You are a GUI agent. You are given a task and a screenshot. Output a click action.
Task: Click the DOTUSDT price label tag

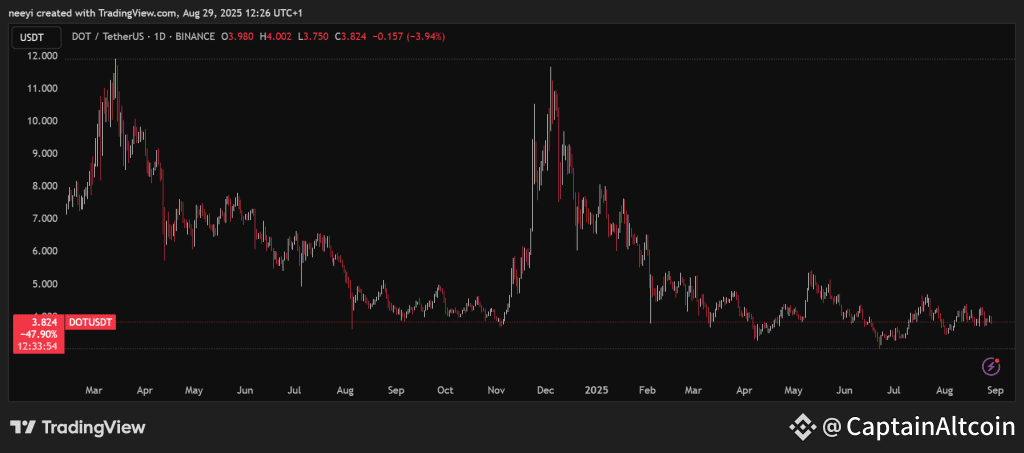91,322
